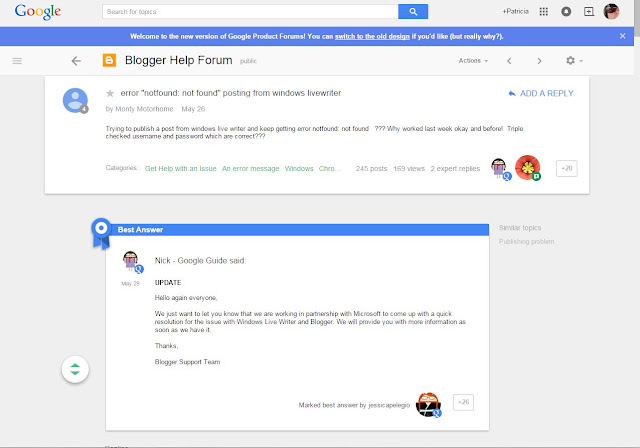Select the Windows category link

[299, 169]
